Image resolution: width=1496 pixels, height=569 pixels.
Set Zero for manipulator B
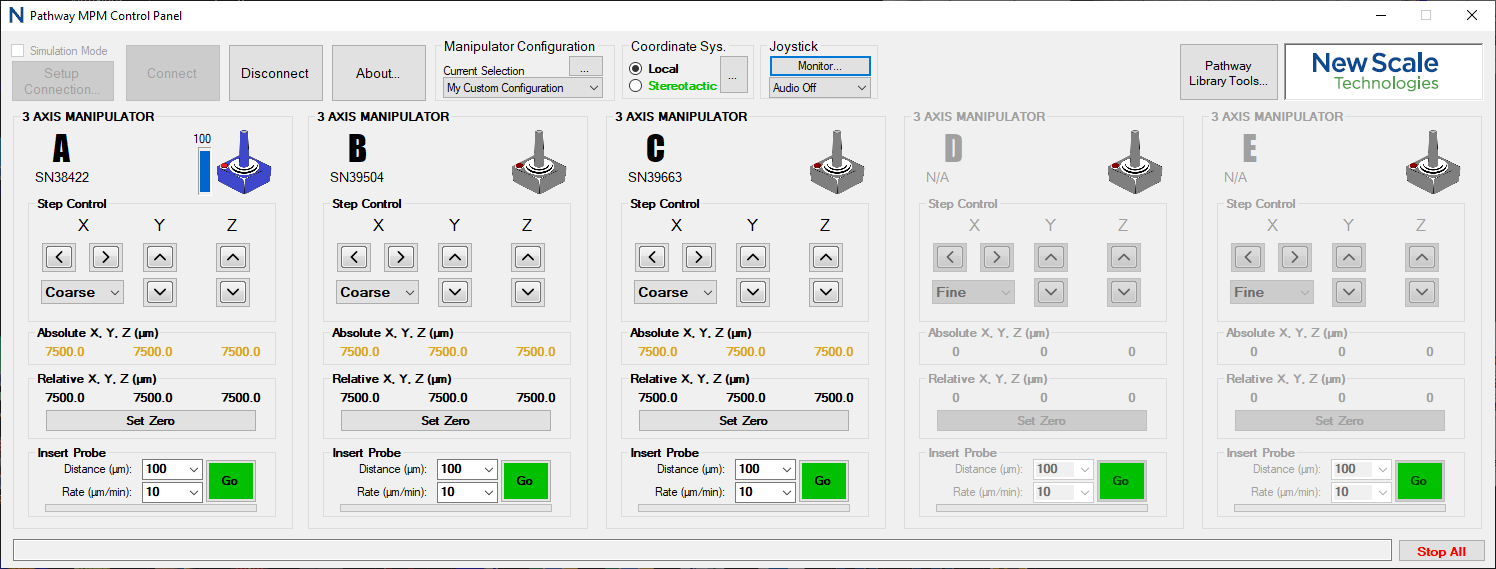(445, 421)
